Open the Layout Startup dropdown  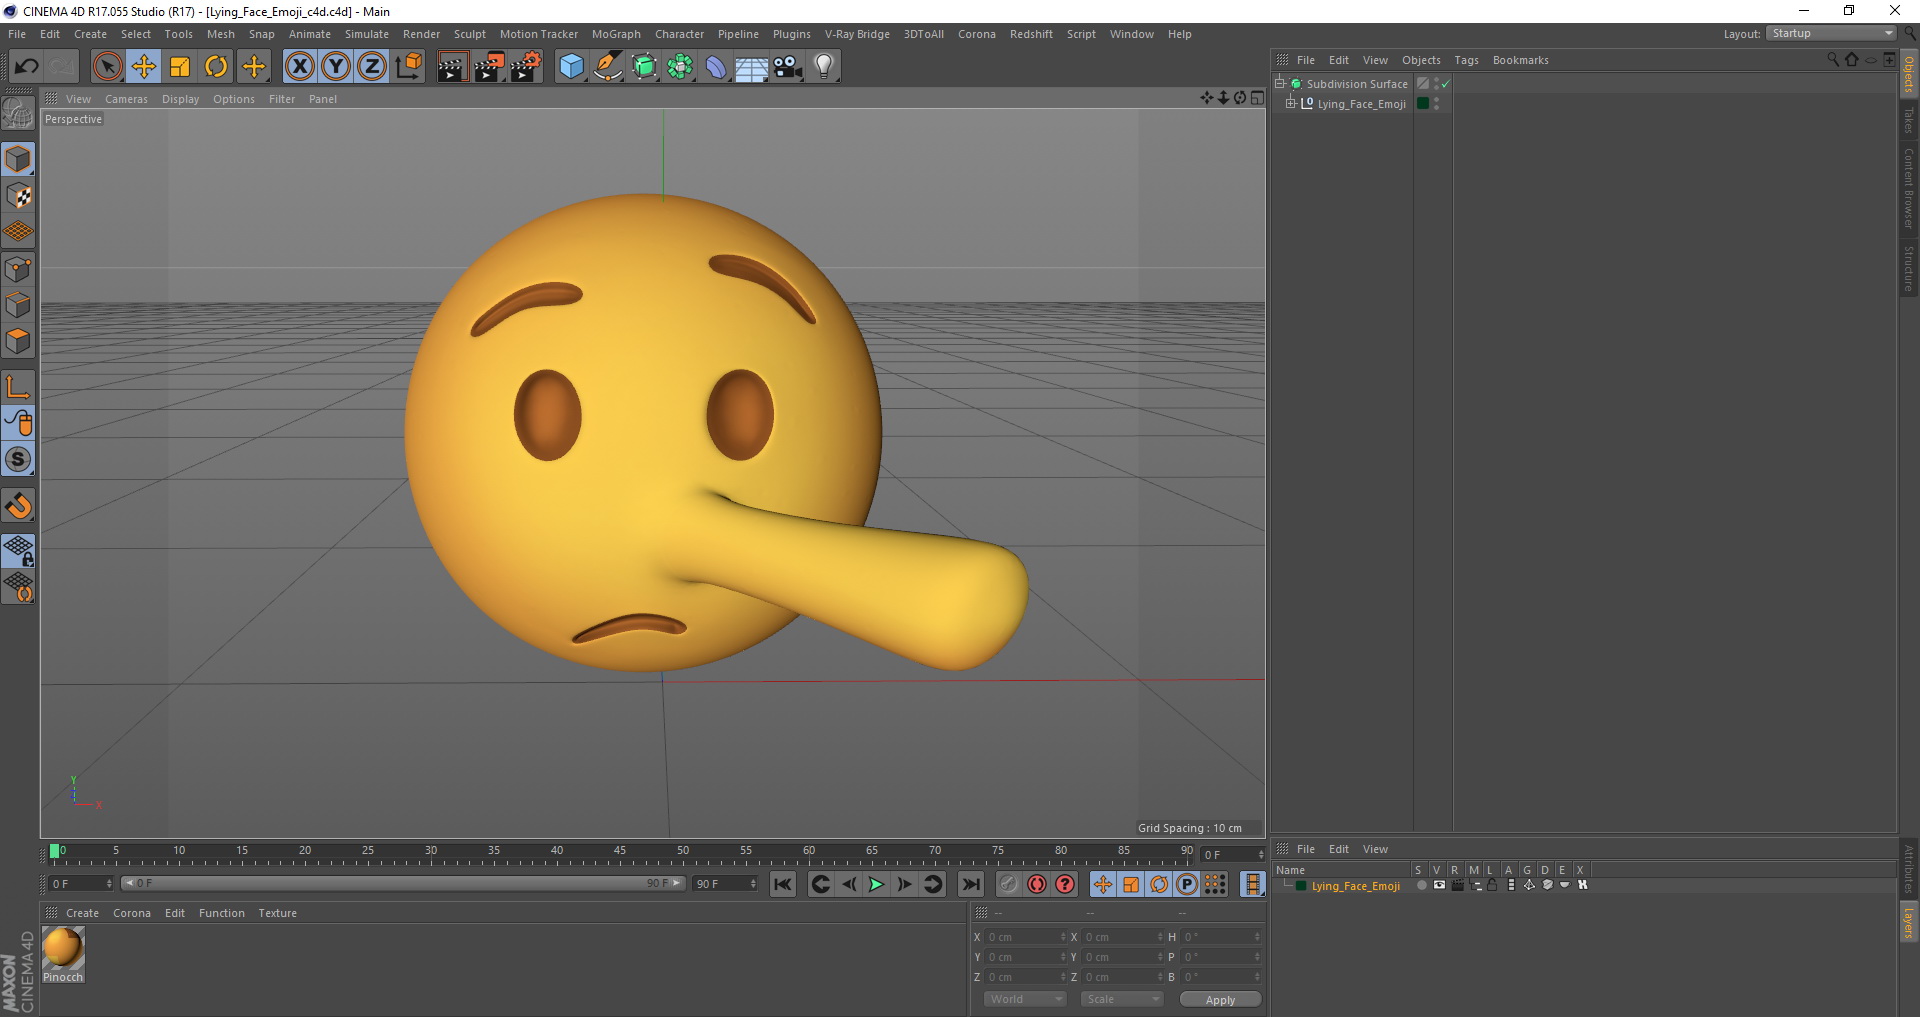(1831, 34)
